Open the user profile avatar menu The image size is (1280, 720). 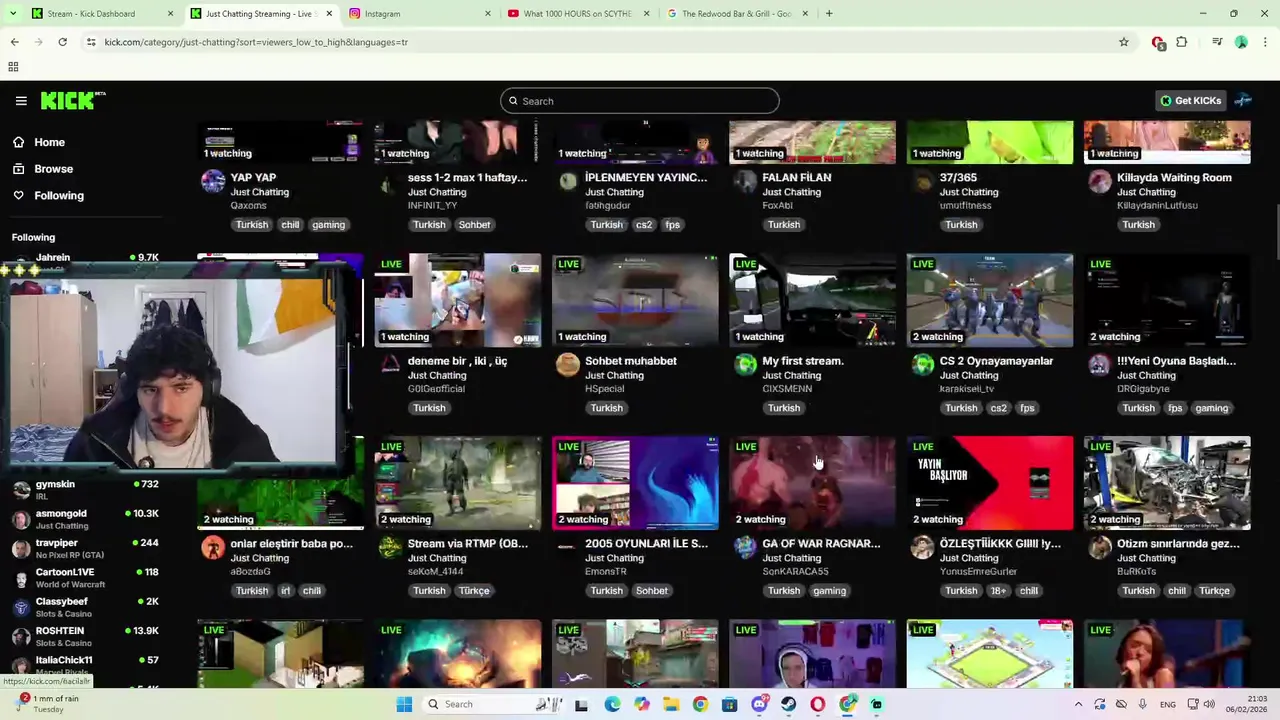(1243, 101)
